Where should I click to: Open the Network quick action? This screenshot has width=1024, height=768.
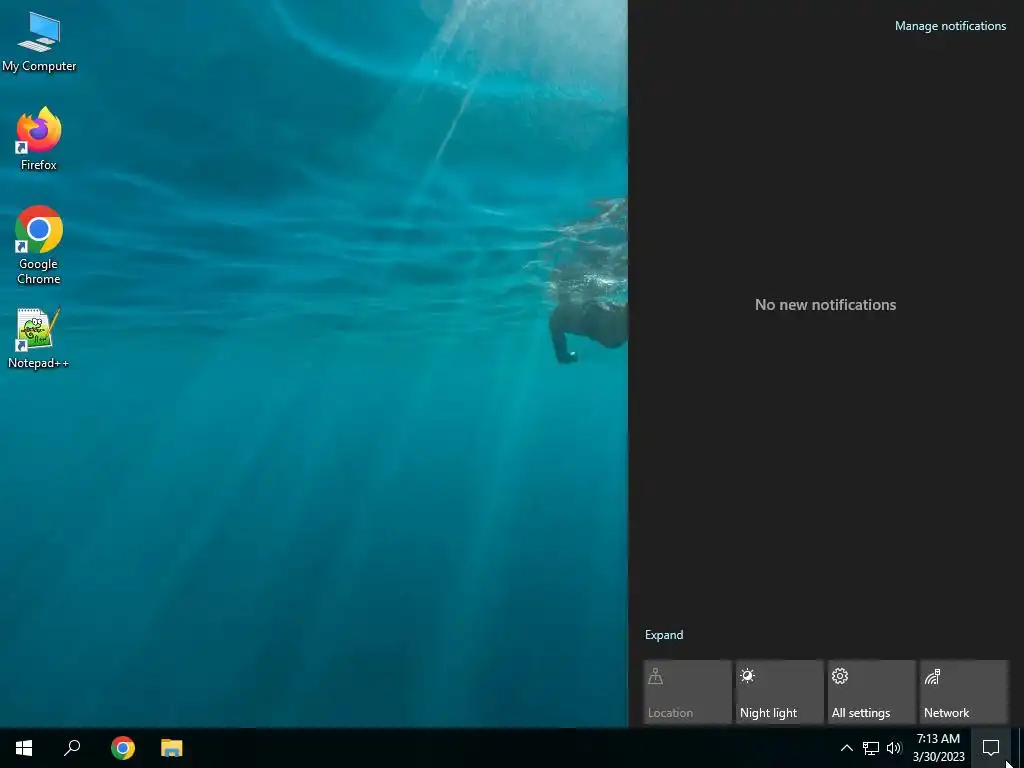pos(963,692)
